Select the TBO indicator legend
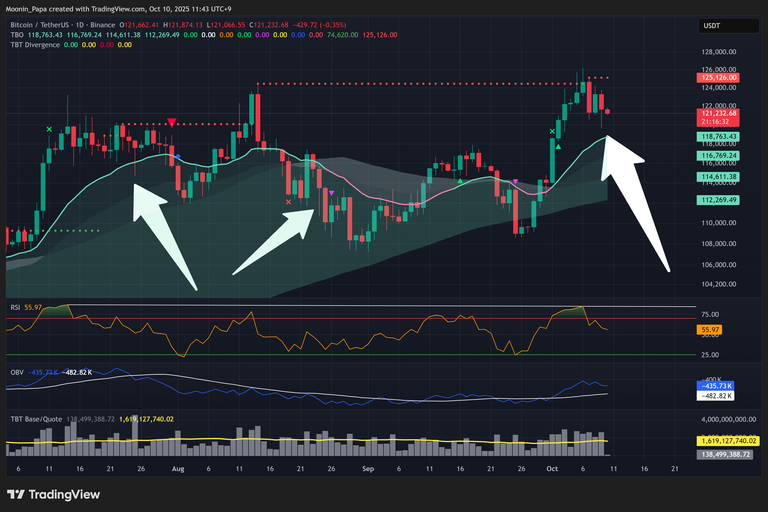 15,33
